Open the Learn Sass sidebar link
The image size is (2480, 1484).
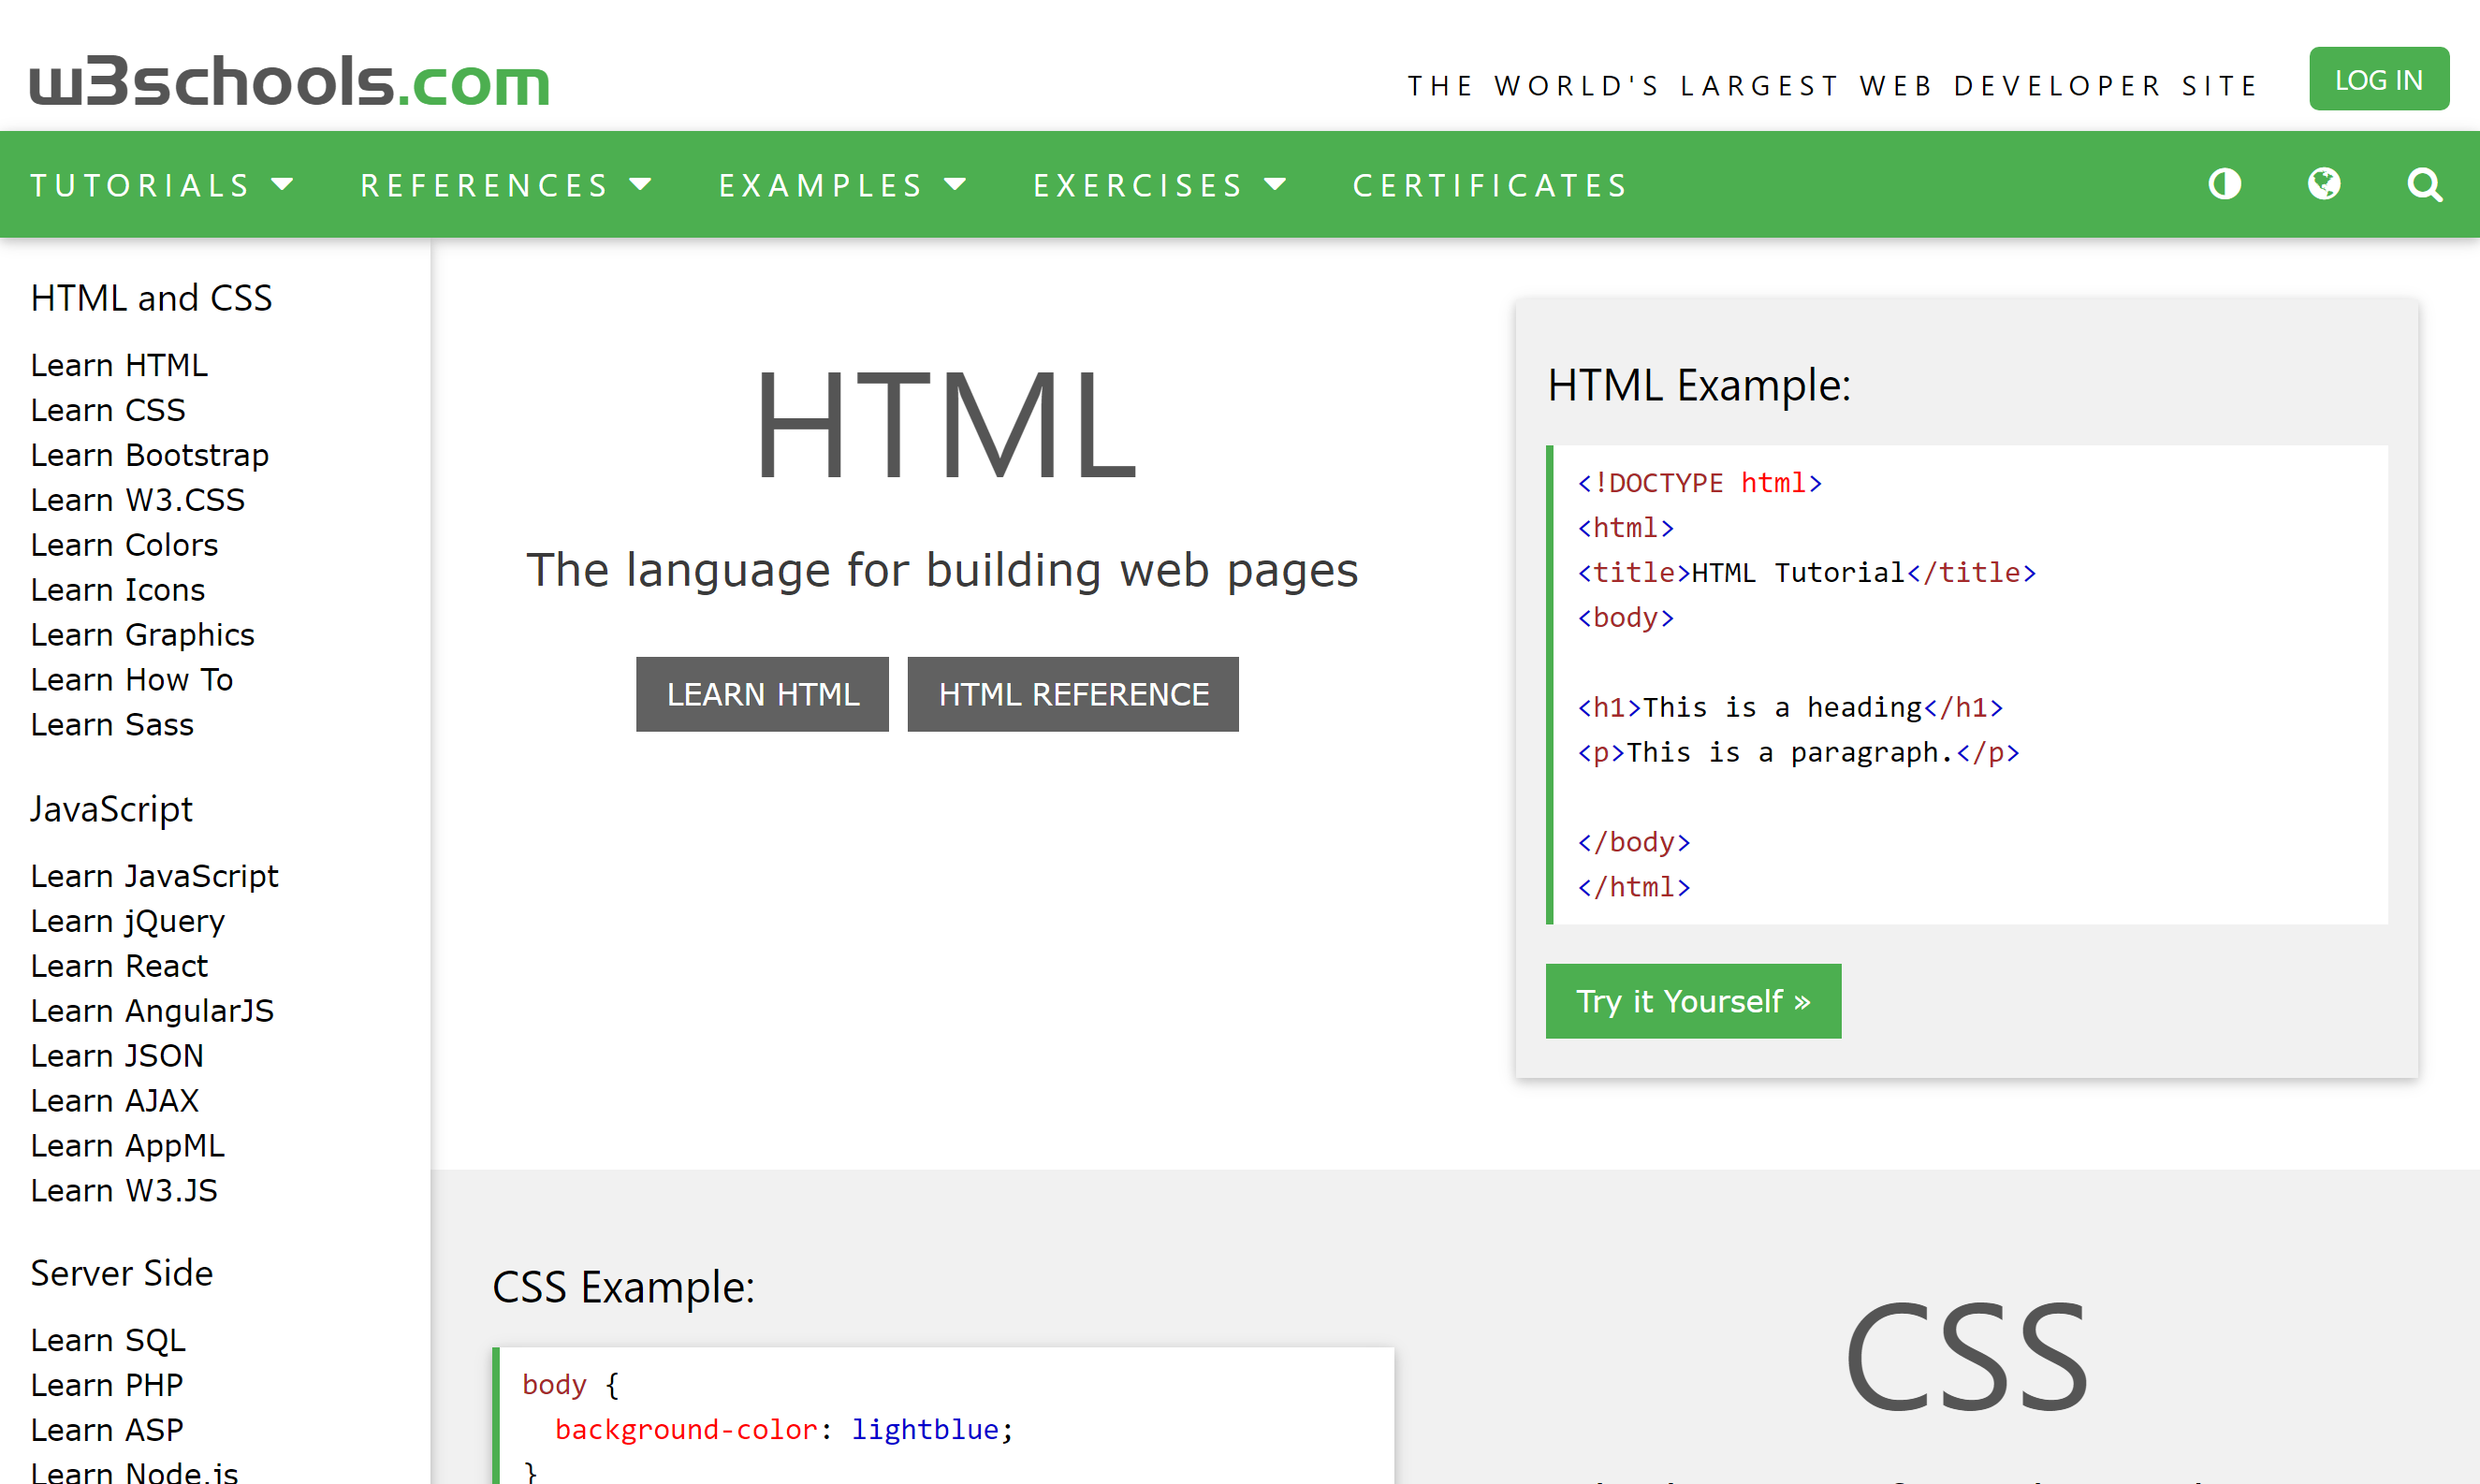click(112, 725)
